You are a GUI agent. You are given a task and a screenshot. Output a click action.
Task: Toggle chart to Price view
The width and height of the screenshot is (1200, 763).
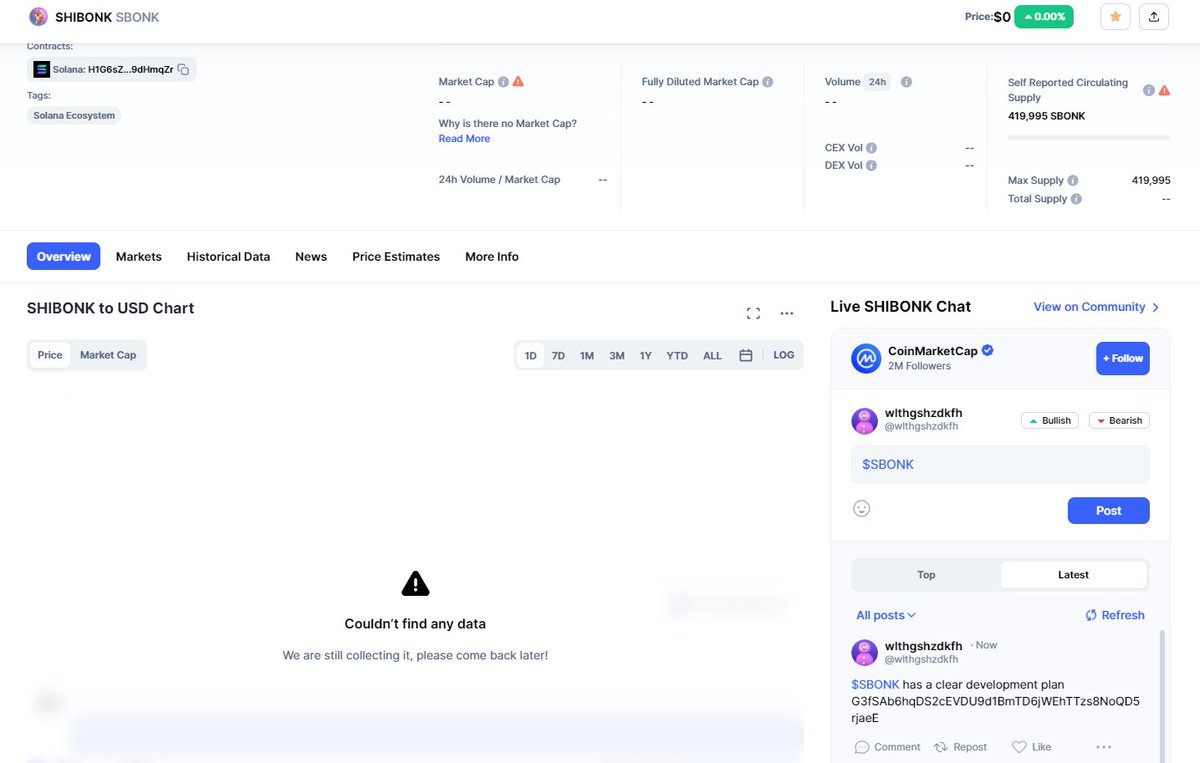50,355
